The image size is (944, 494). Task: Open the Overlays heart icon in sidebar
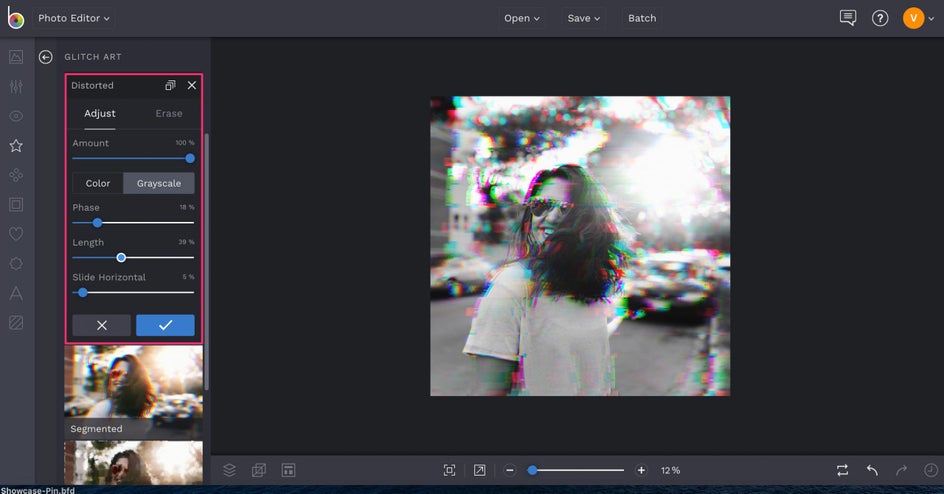(16, 234)
